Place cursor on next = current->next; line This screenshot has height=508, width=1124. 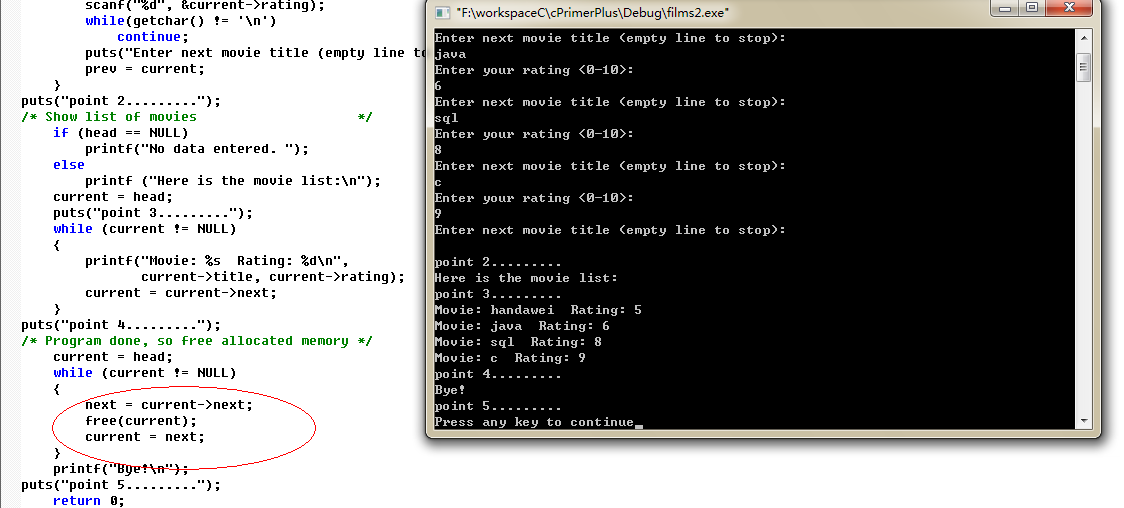tap(169, 405)
